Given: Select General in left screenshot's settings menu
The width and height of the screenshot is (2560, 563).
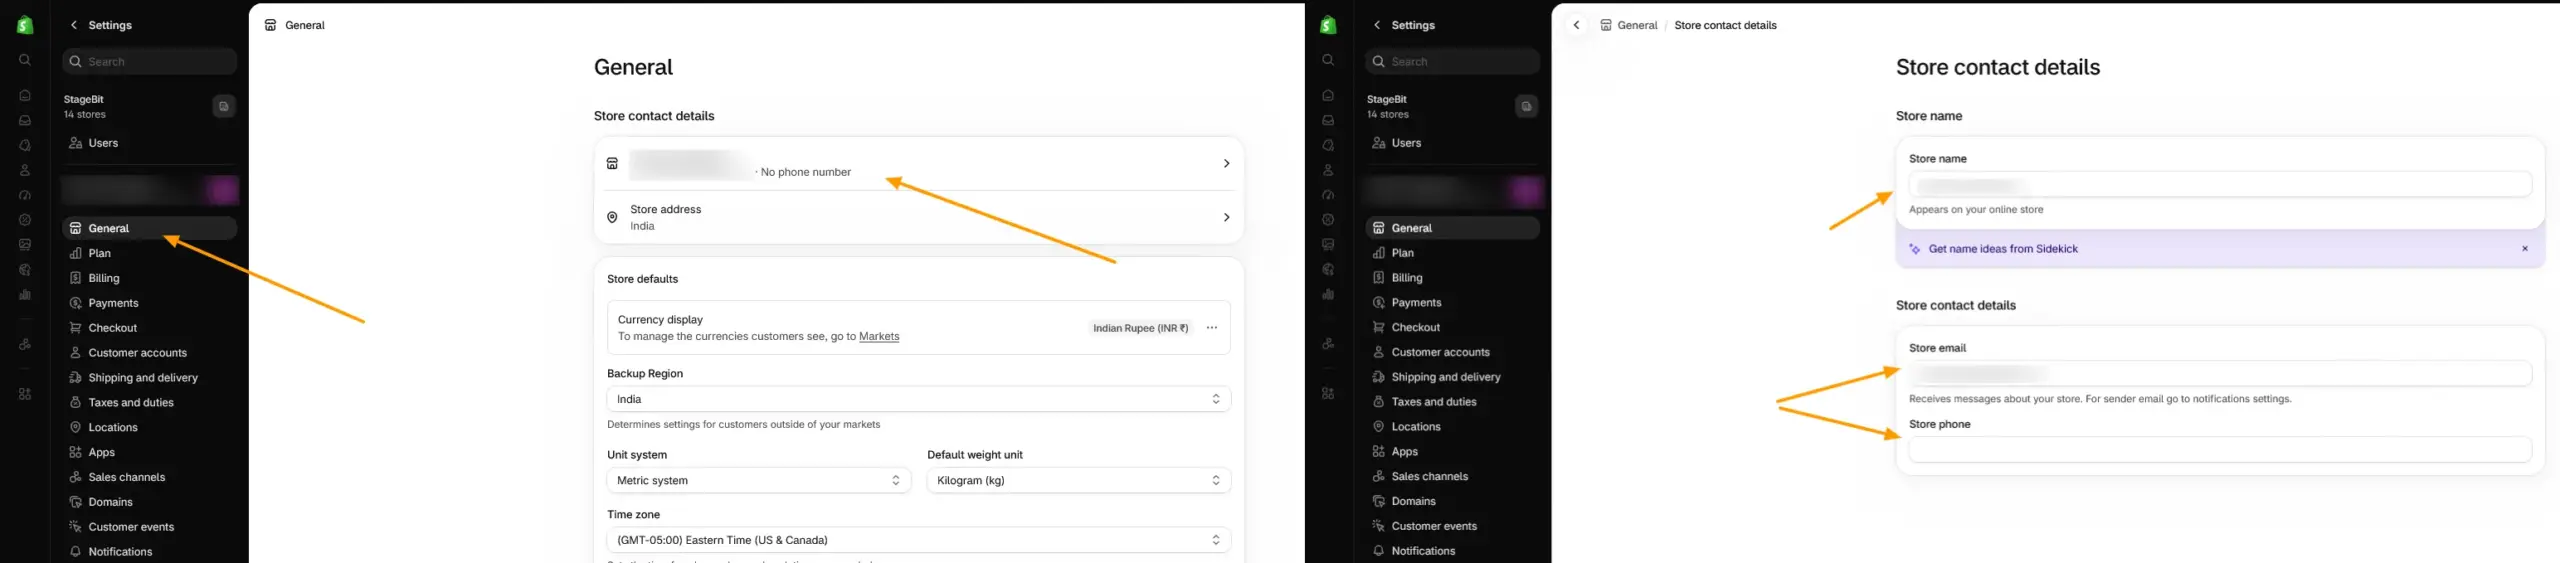Looking at the screenshot, I should point(149,228).
